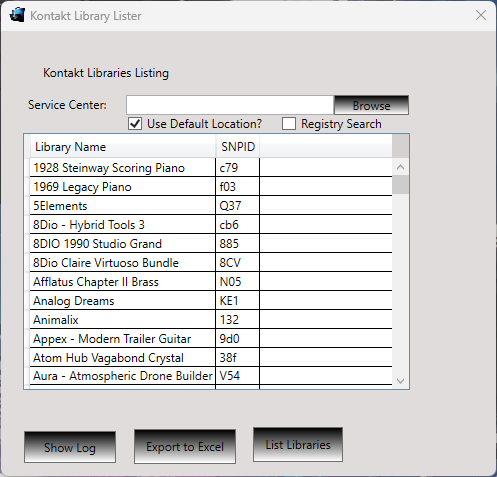Click the SNPID cell c79

pyautogui.click(x=238, y=167)
